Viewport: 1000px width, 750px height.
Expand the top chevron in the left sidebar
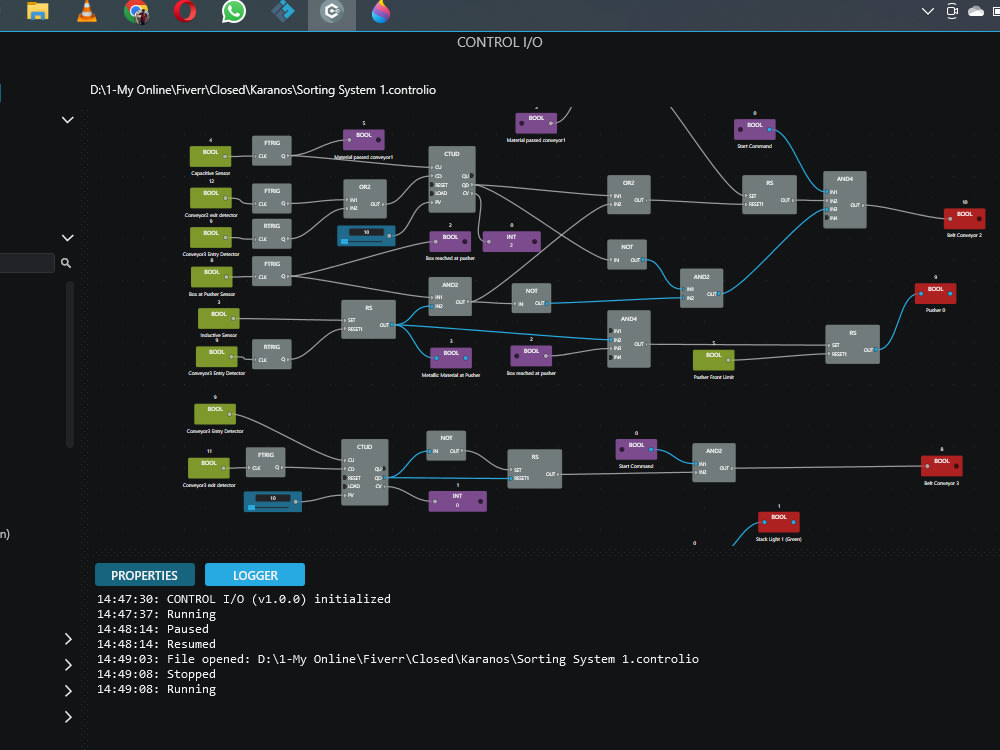[68, 119]
